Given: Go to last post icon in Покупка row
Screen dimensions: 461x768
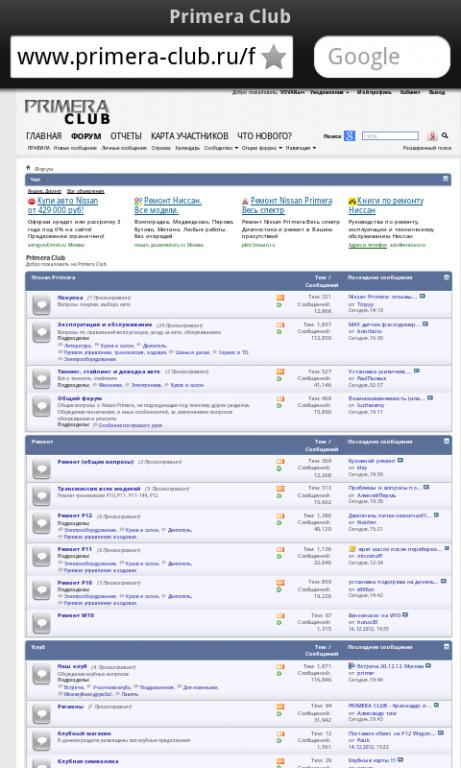Looking at the screenshot, I should click(x=422, y=296).
